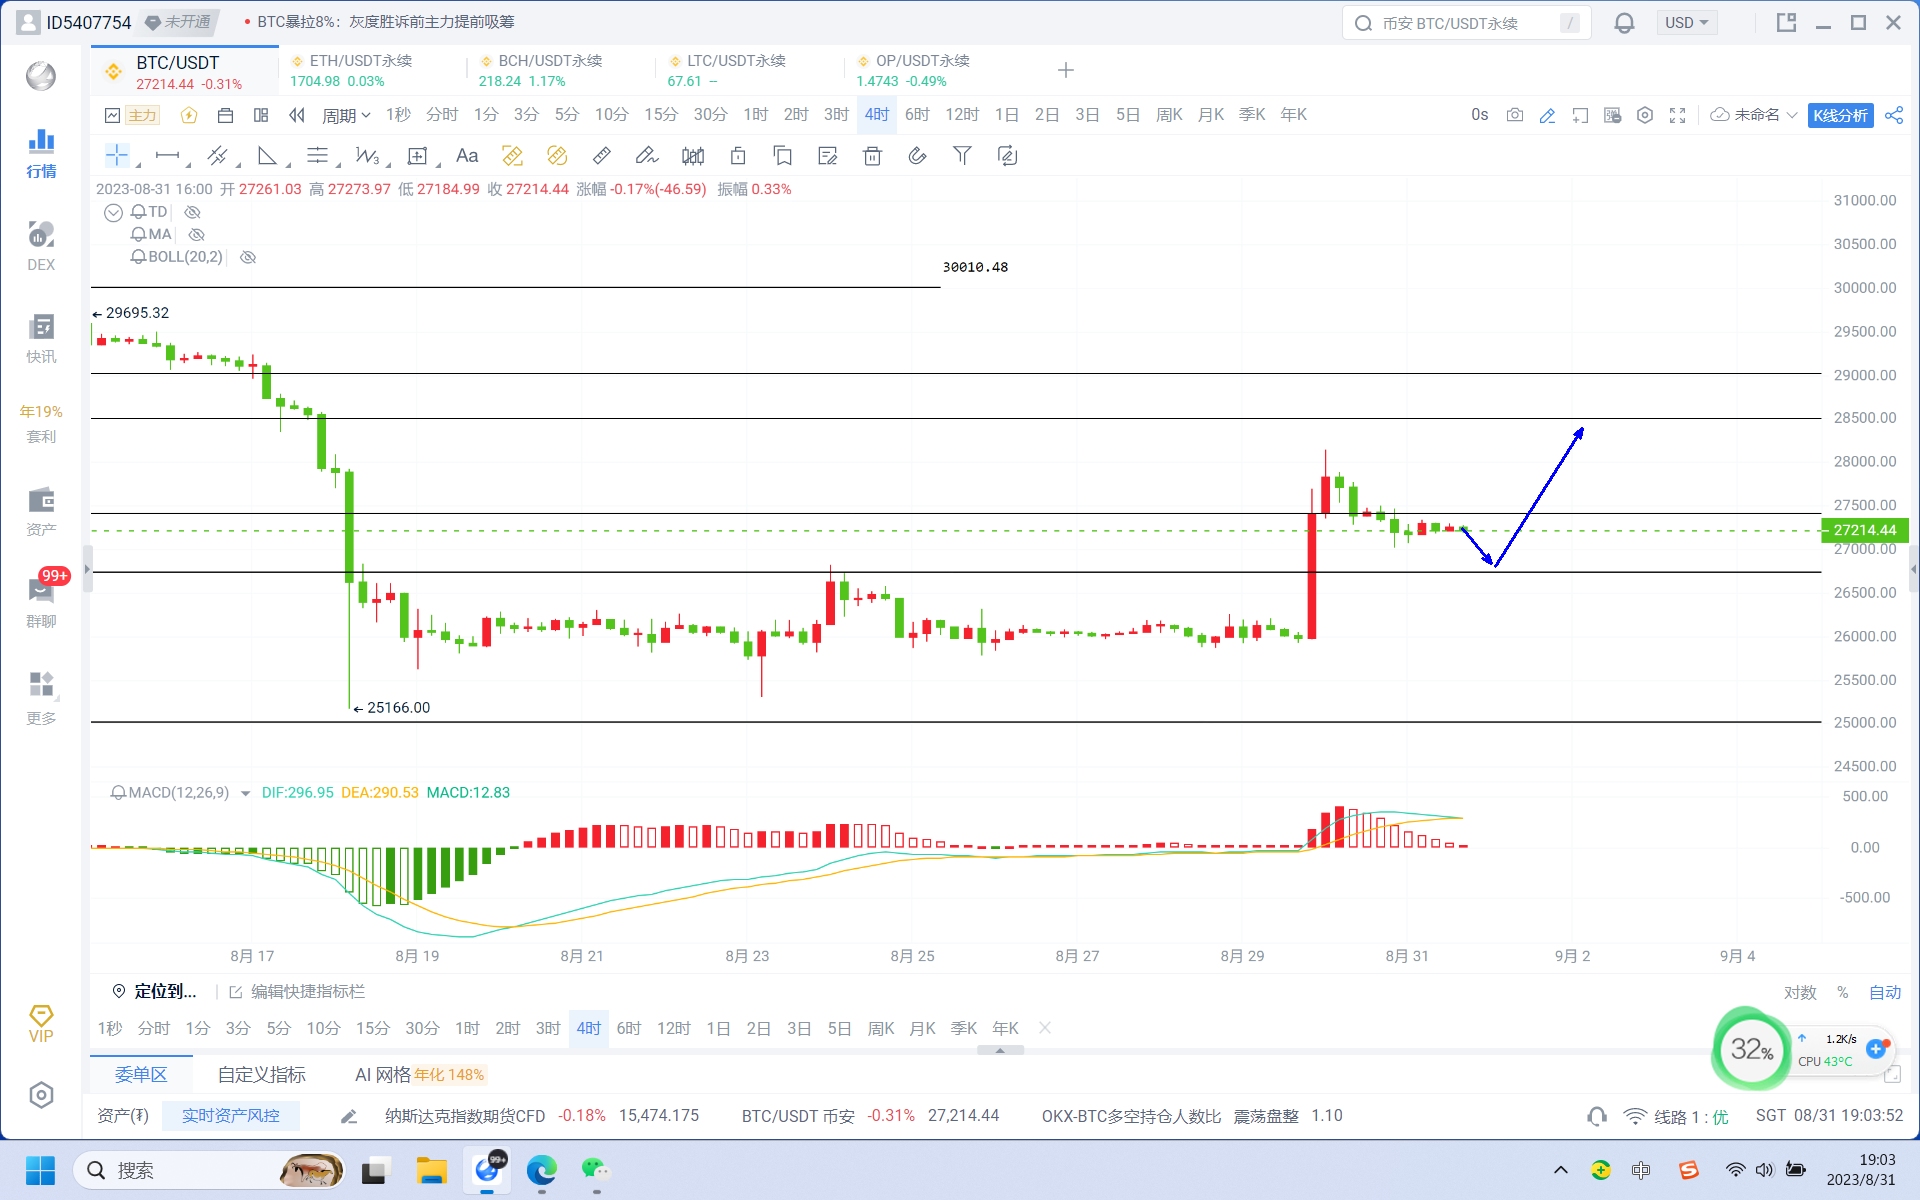
Task: Expand the USD currency dropdown
Action: 1686,22
